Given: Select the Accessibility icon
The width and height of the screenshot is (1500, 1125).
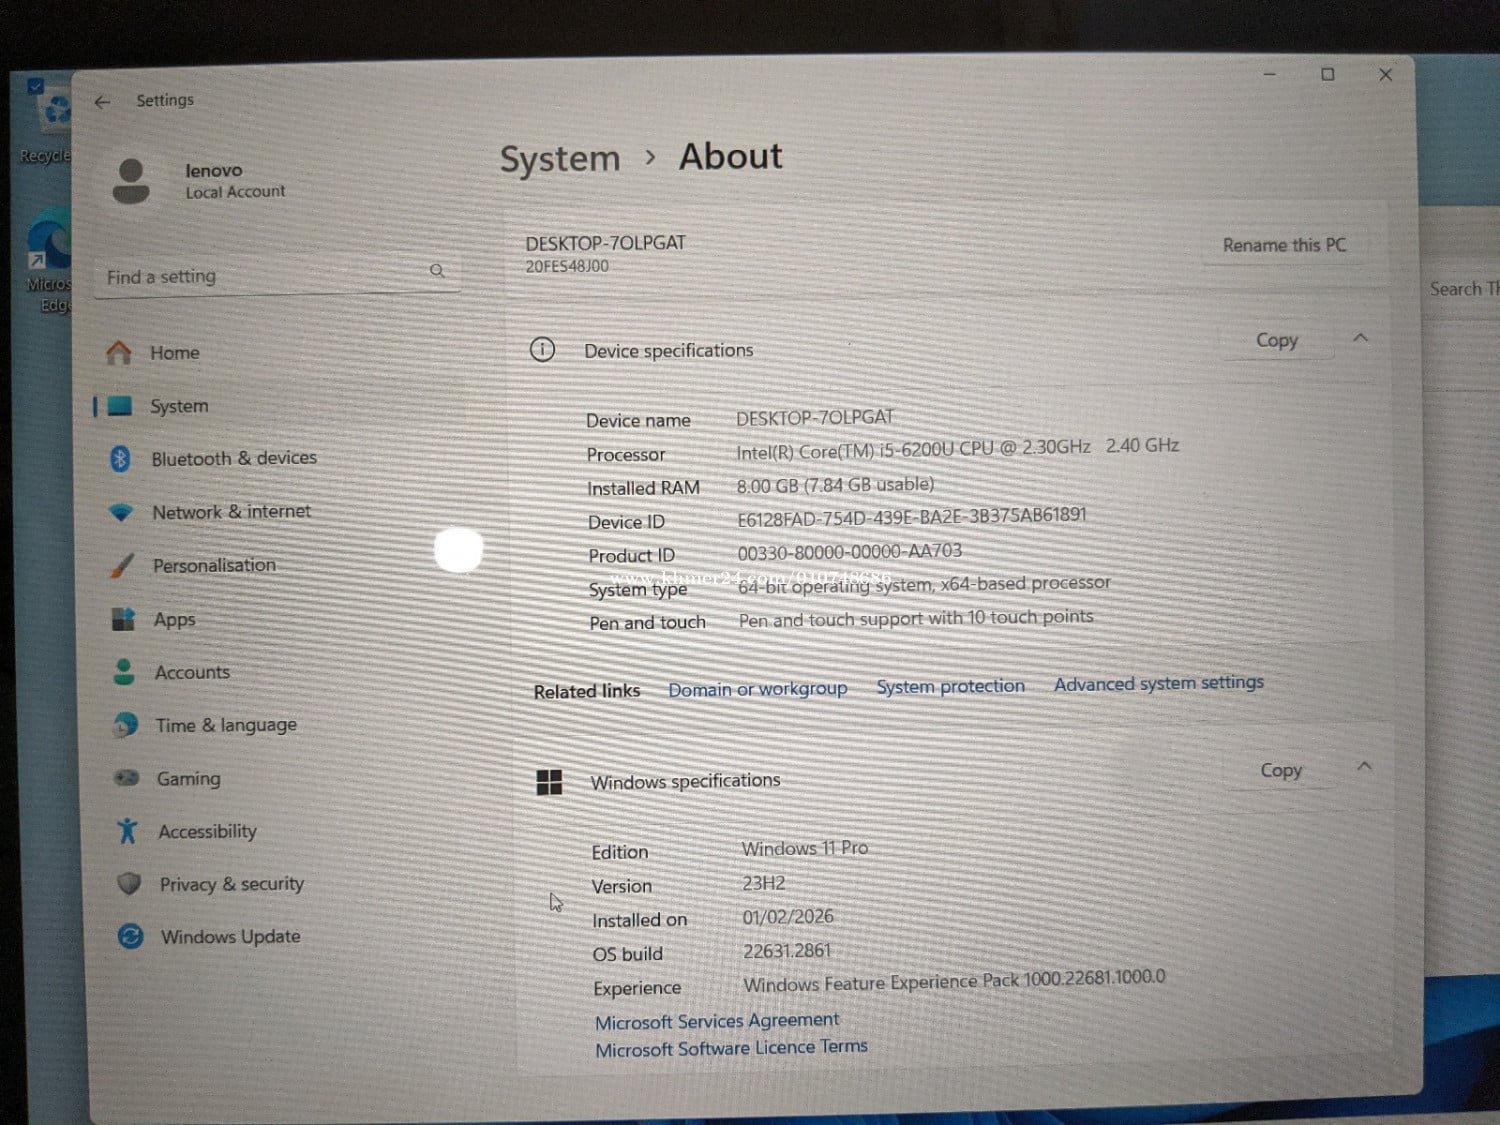Looking at the screenshot, I should (x=127, y=831).
